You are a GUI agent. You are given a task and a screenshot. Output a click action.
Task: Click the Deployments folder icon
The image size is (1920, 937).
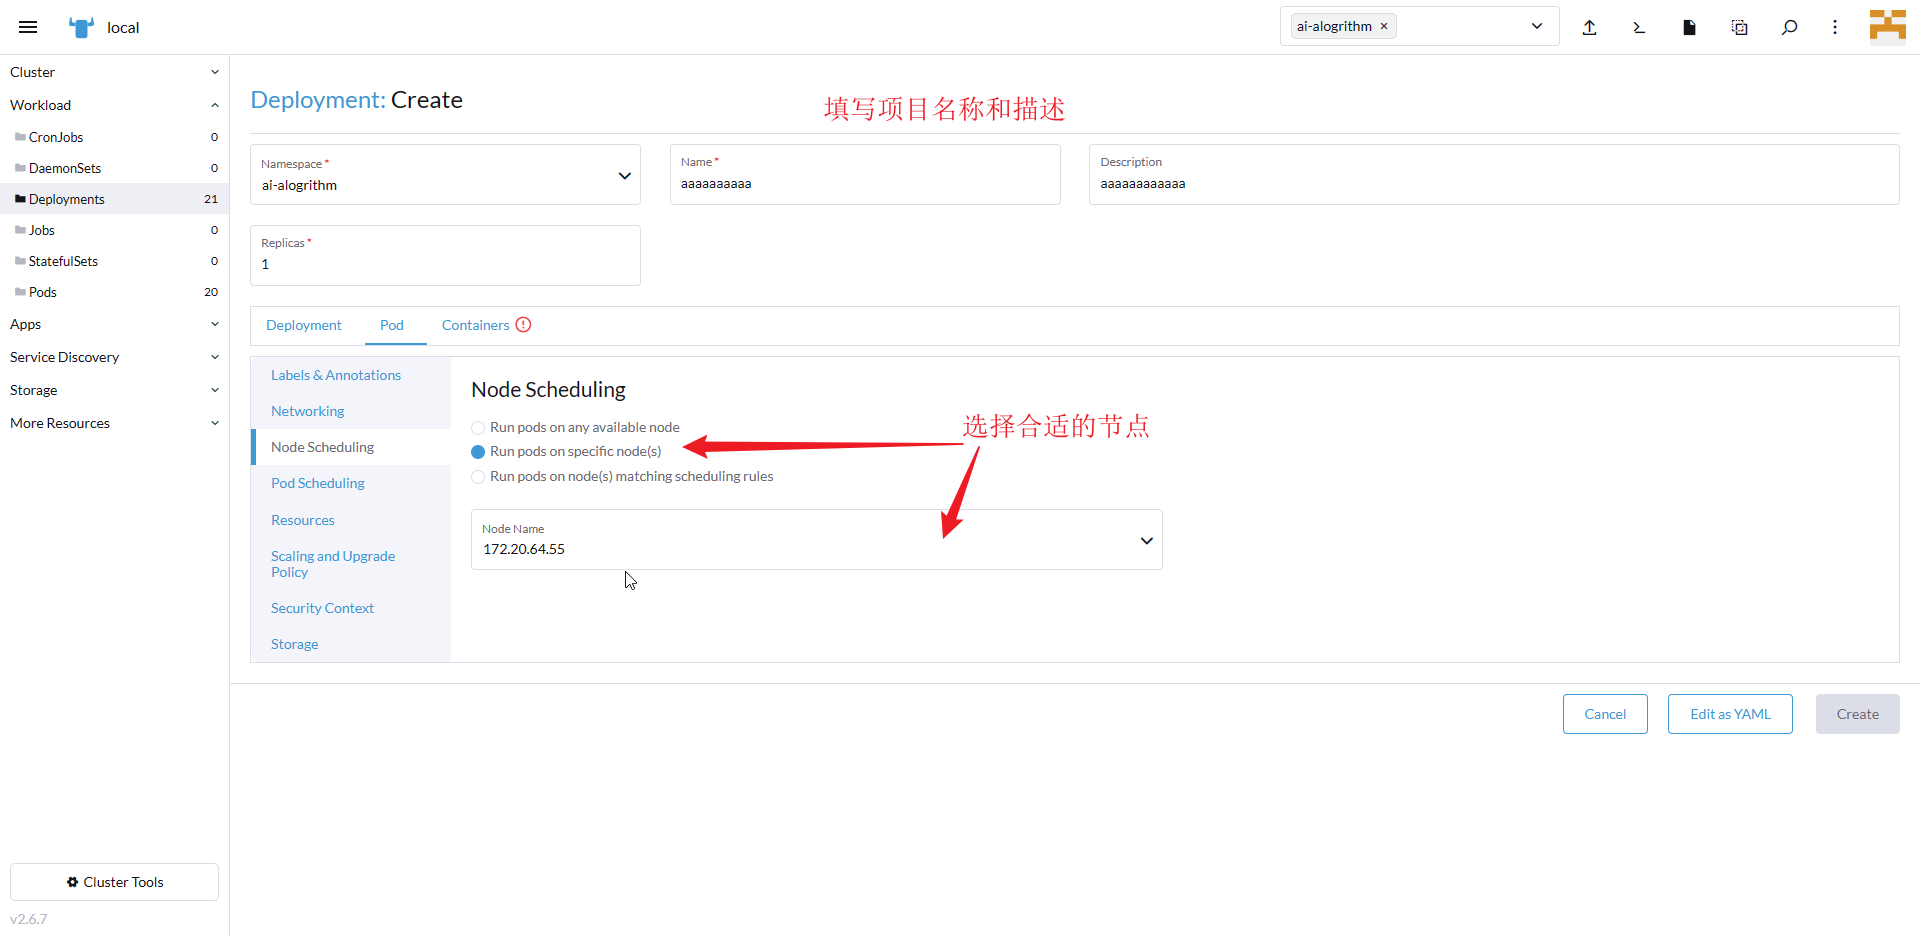point(20,199)
